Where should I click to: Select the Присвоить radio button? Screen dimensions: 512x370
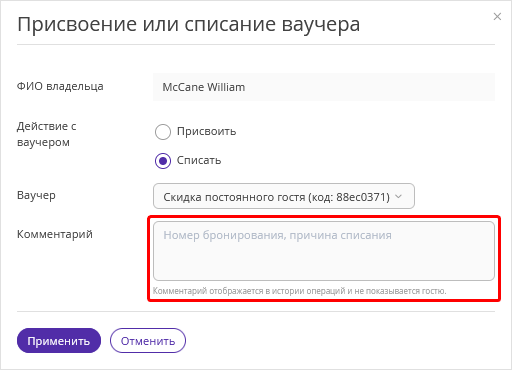(163, 132)
